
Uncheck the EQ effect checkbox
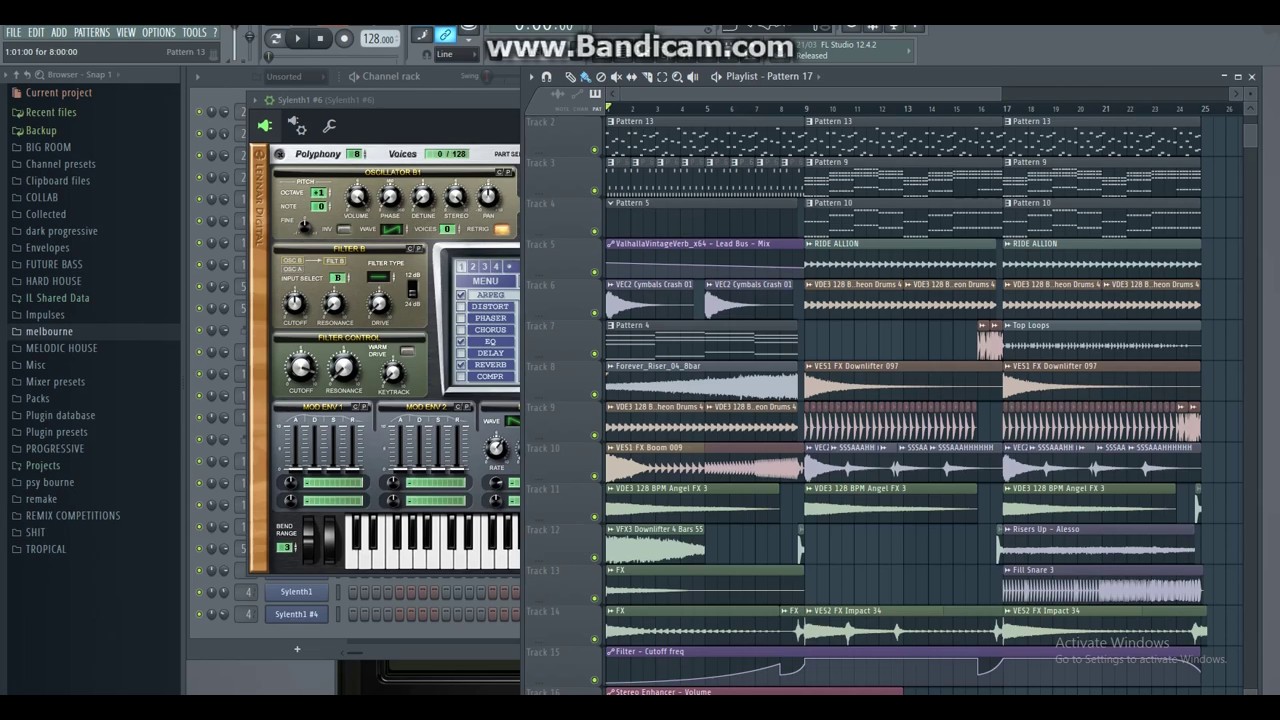[x=461, y=342]
